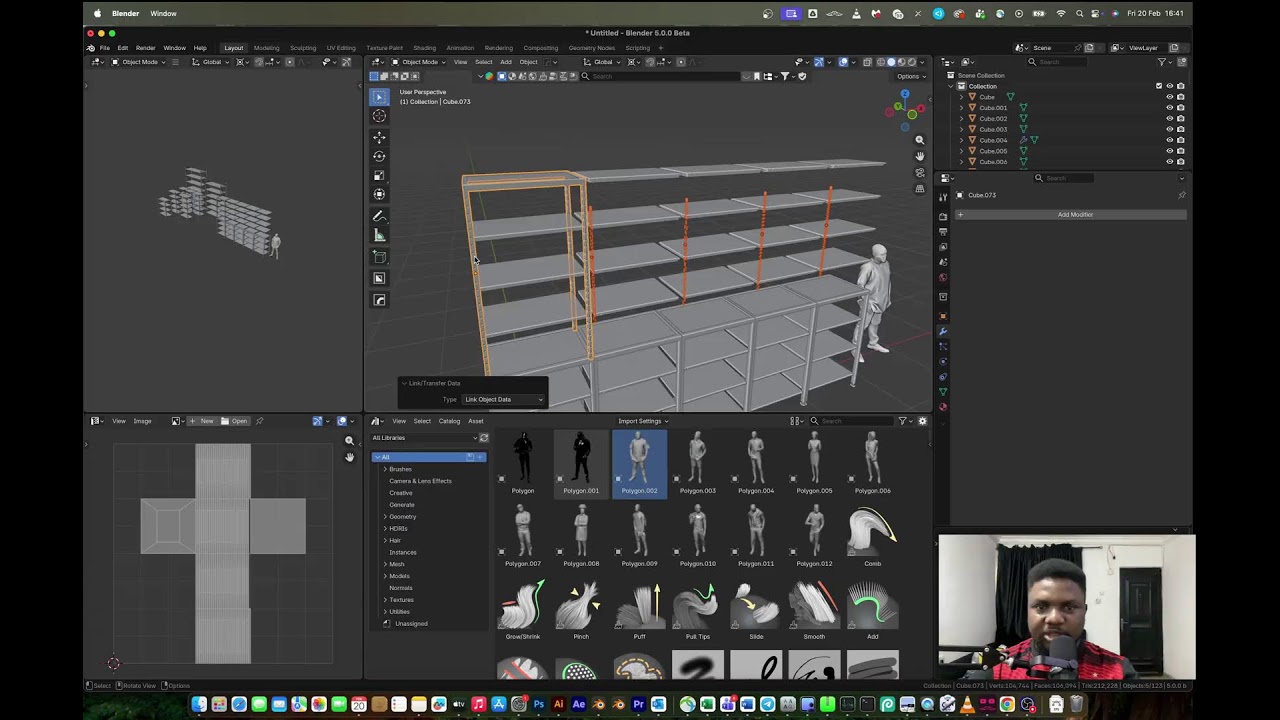Toggle viewport overlays button
The image size is (1280, 720).
tap(843, 62)
